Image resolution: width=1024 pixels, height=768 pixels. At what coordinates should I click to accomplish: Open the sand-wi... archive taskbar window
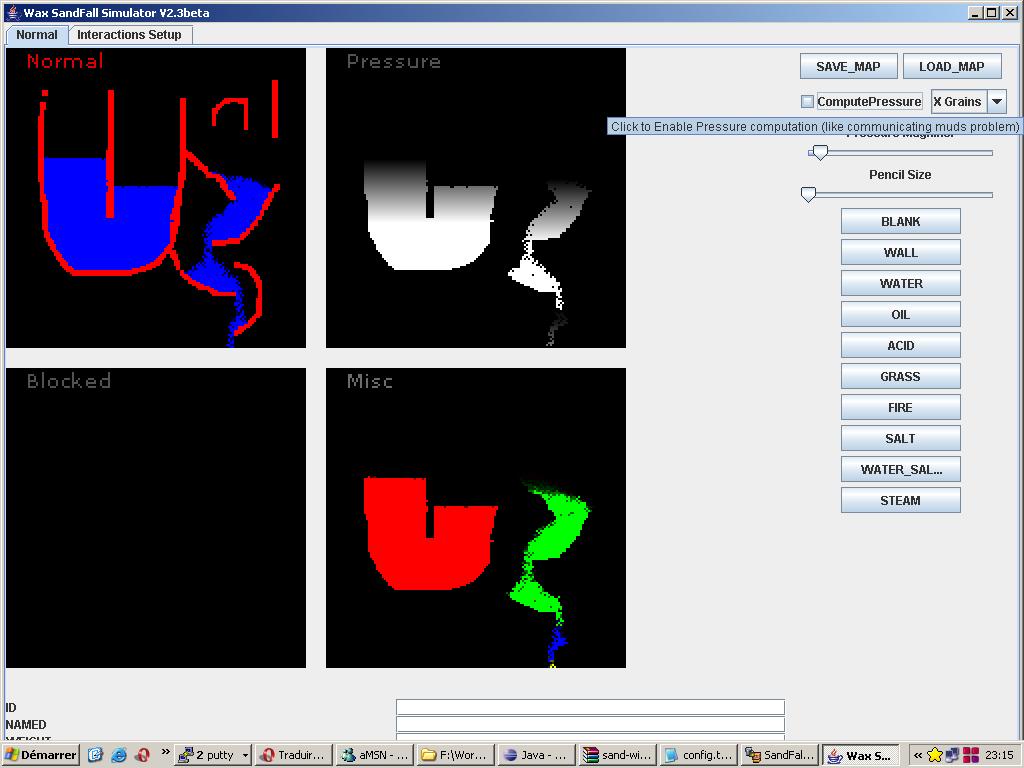(x=617, y=755)
